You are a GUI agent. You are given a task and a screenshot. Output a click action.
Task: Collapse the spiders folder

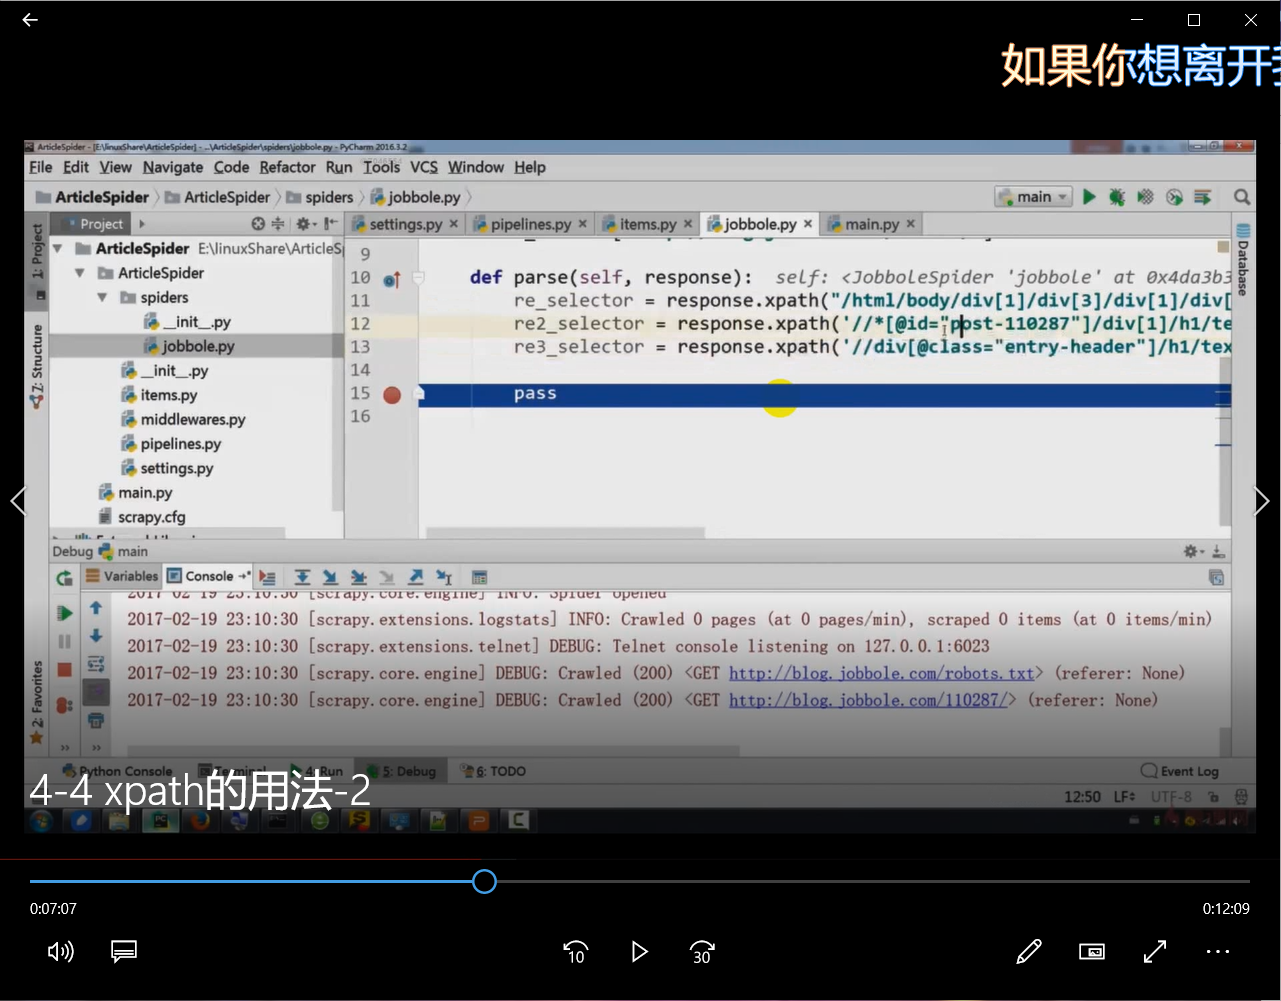tap(102, 297)
